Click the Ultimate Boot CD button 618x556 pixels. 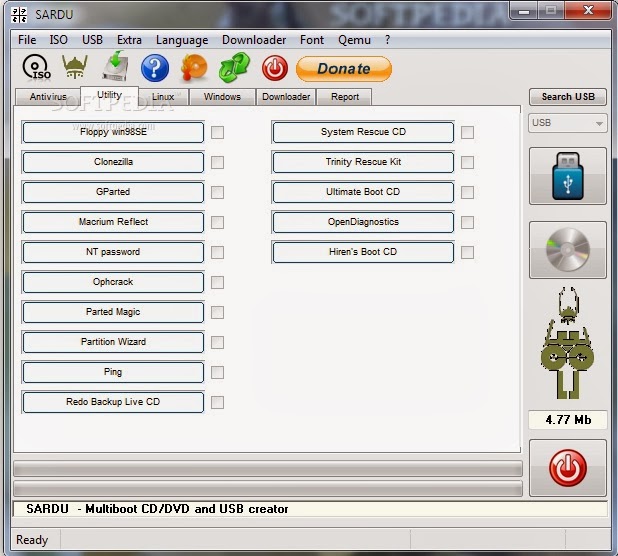(363, 192)
